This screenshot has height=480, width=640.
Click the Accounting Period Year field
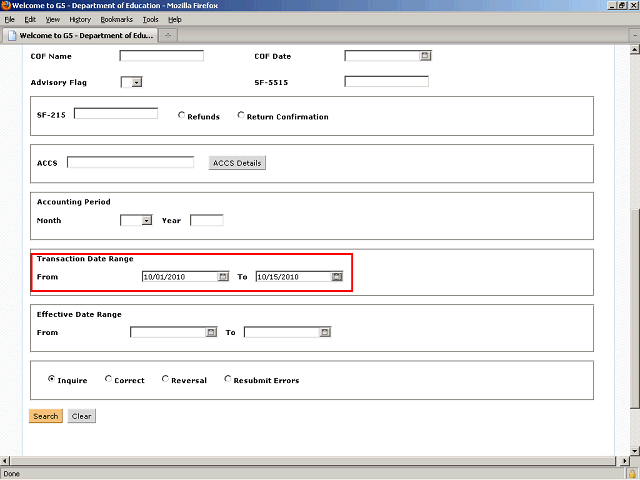coord(207,220)
